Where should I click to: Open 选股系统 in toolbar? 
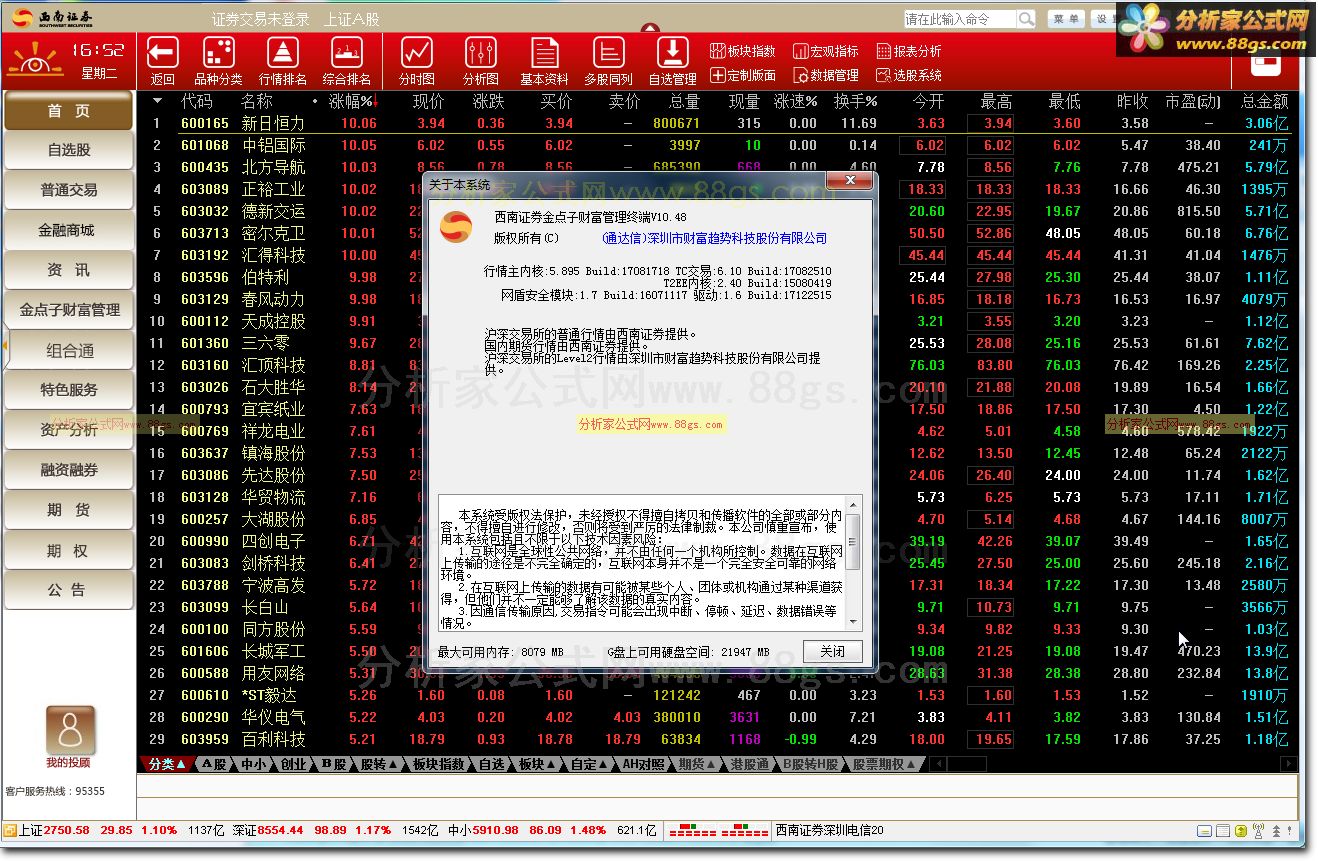point(909,75)
